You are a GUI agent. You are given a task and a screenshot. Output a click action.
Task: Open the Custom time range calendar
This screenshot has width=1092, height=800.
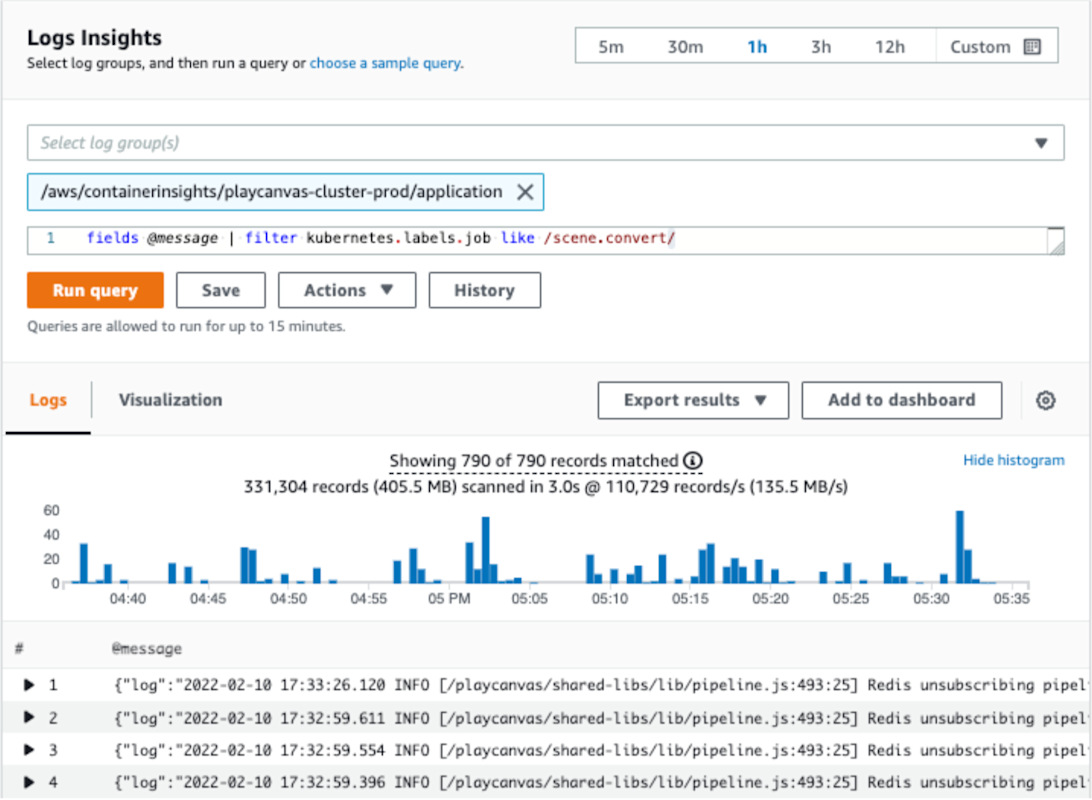pyautogui.click(x=996, y=47)
